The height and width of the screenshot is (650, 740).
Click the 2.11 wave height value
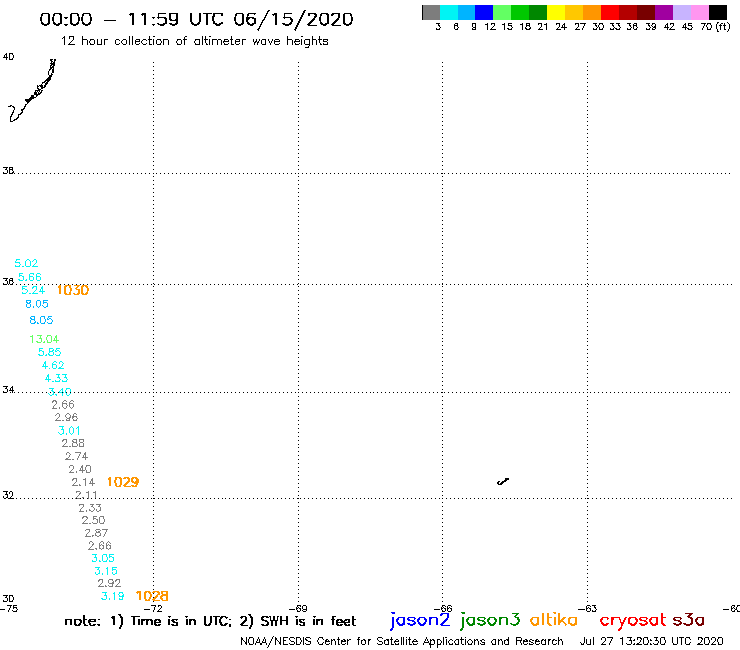click(x=86, y=495)
